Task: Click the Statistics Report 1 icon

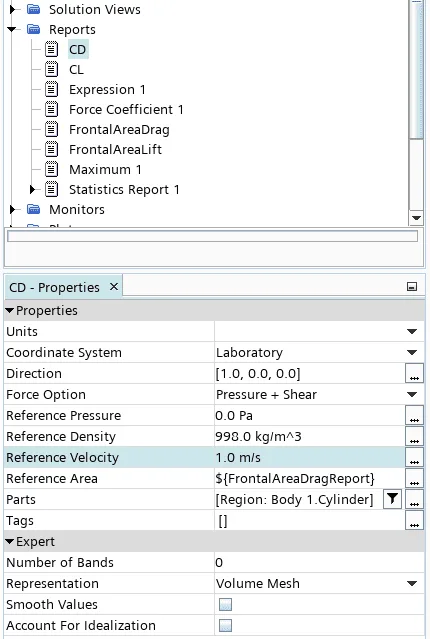Action: click(51, 189)
